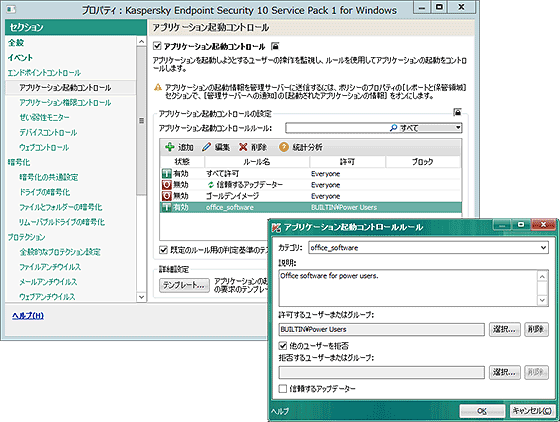Image resolution: width=560 pixels, height=422 pixels.
Task: Enable 信頼するアップデーター checkbox in rule dialog
Action: [282, 388]
